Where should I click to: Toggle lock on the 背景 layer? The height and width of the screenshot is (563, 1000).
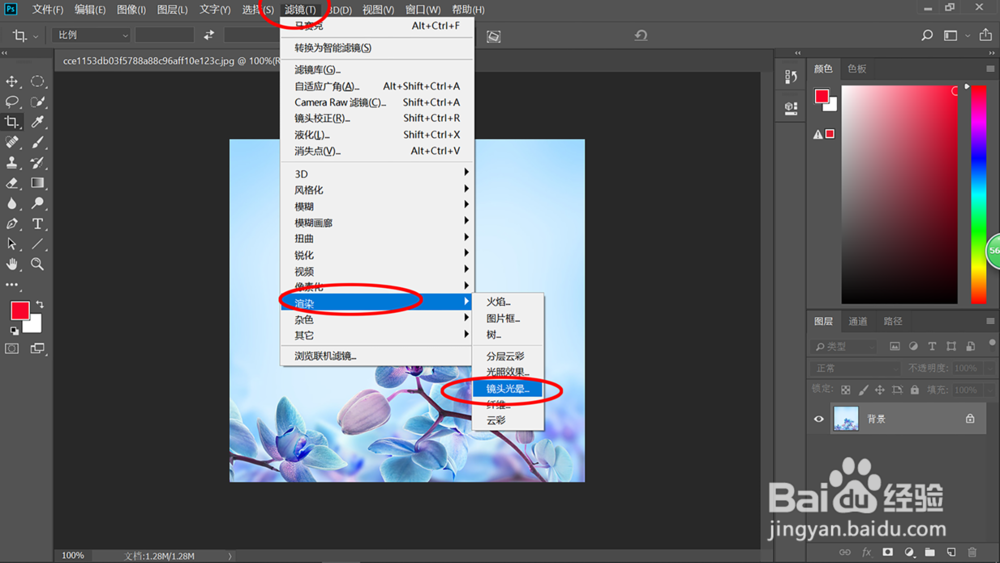pyautogui.click(x=970, y=419)
